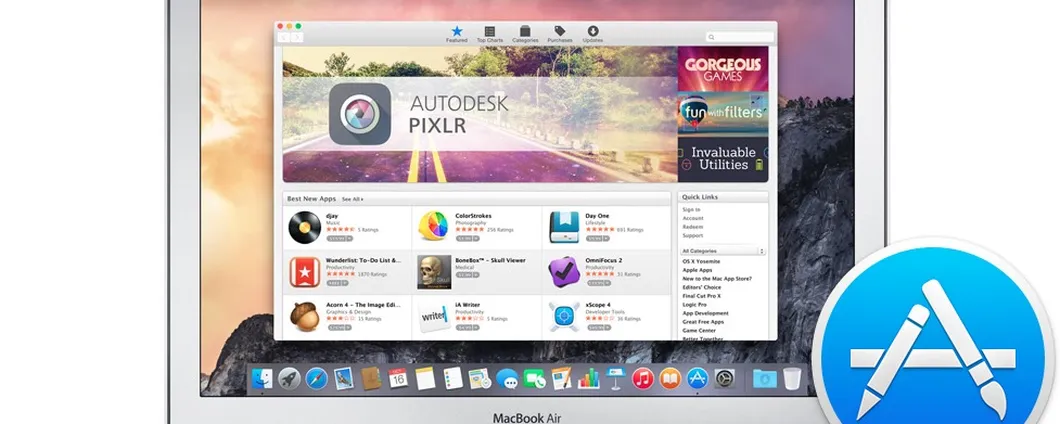
Task: Open the OS X Yosemite link
Action: [x=701, y=261]
